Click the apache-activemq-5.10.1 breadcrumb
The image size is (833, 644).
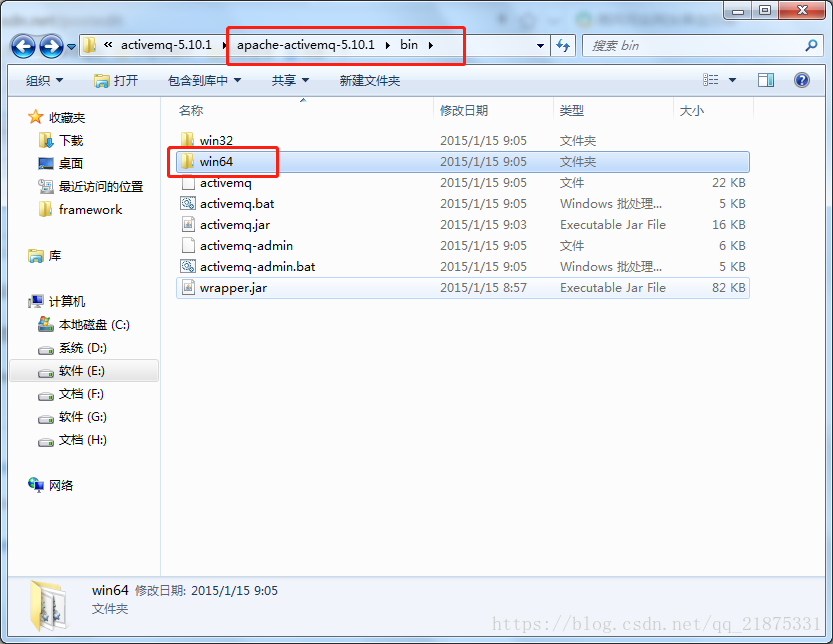(x=305, y=45)
